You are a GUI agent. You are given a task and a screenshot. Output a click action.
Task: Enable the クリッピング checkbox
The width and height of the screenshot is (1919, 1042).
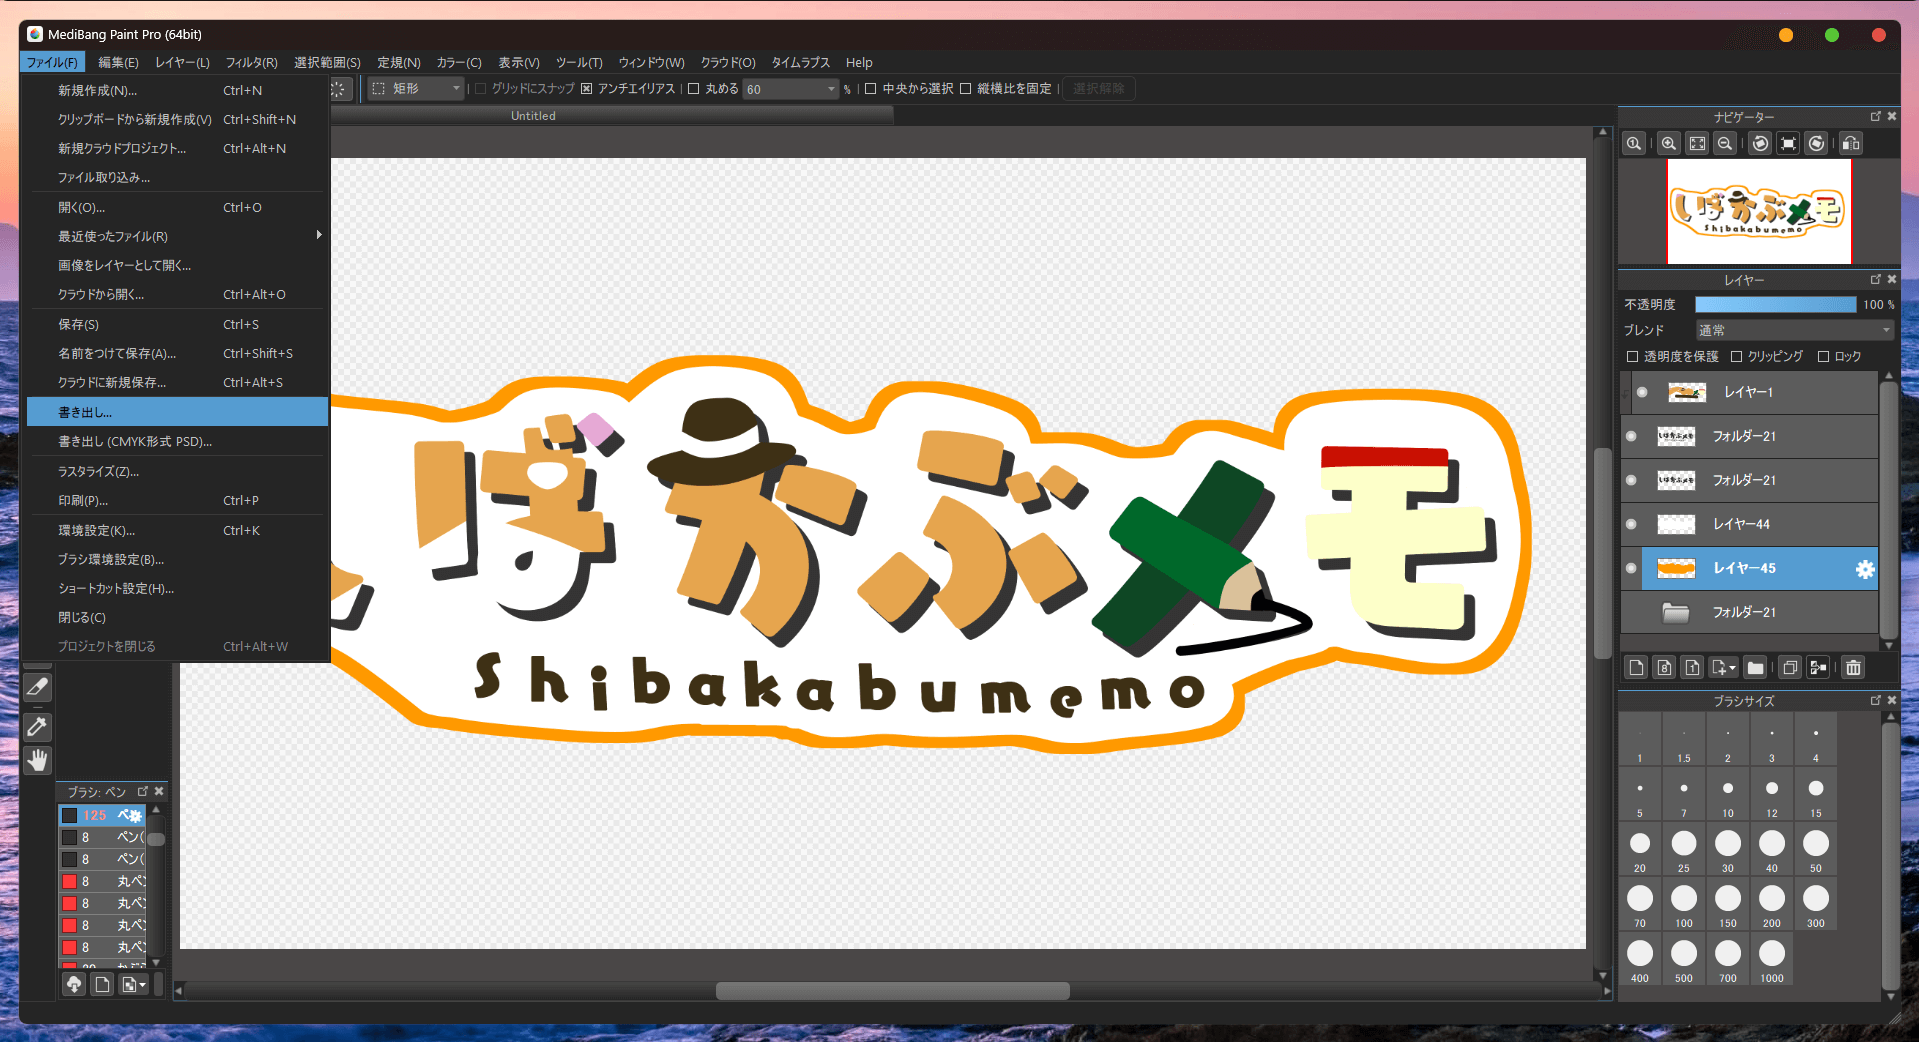[1737, 357]
